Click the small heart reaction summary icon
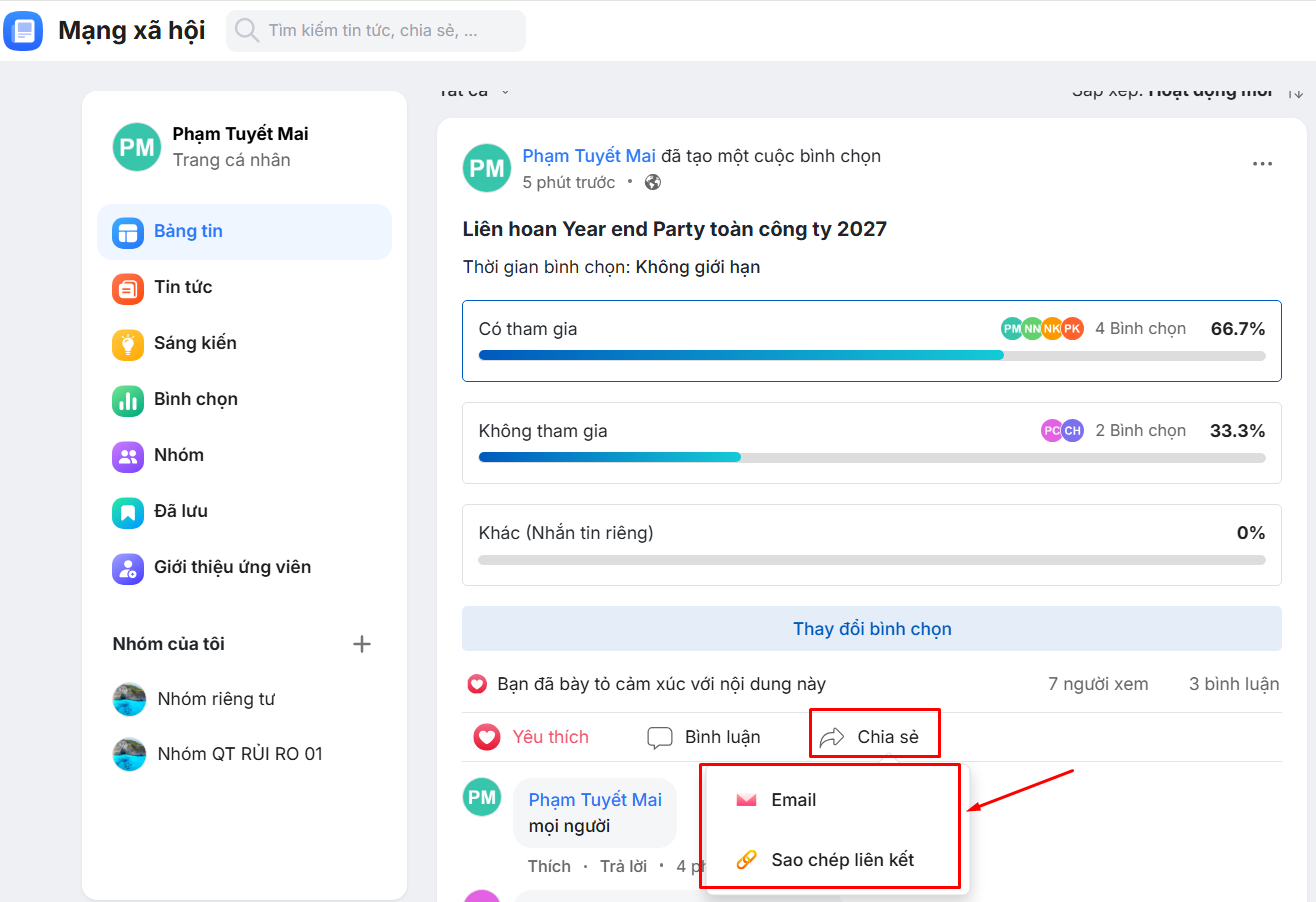The width and height of the screenshot is (1316, 902). [x=477, y=685]
